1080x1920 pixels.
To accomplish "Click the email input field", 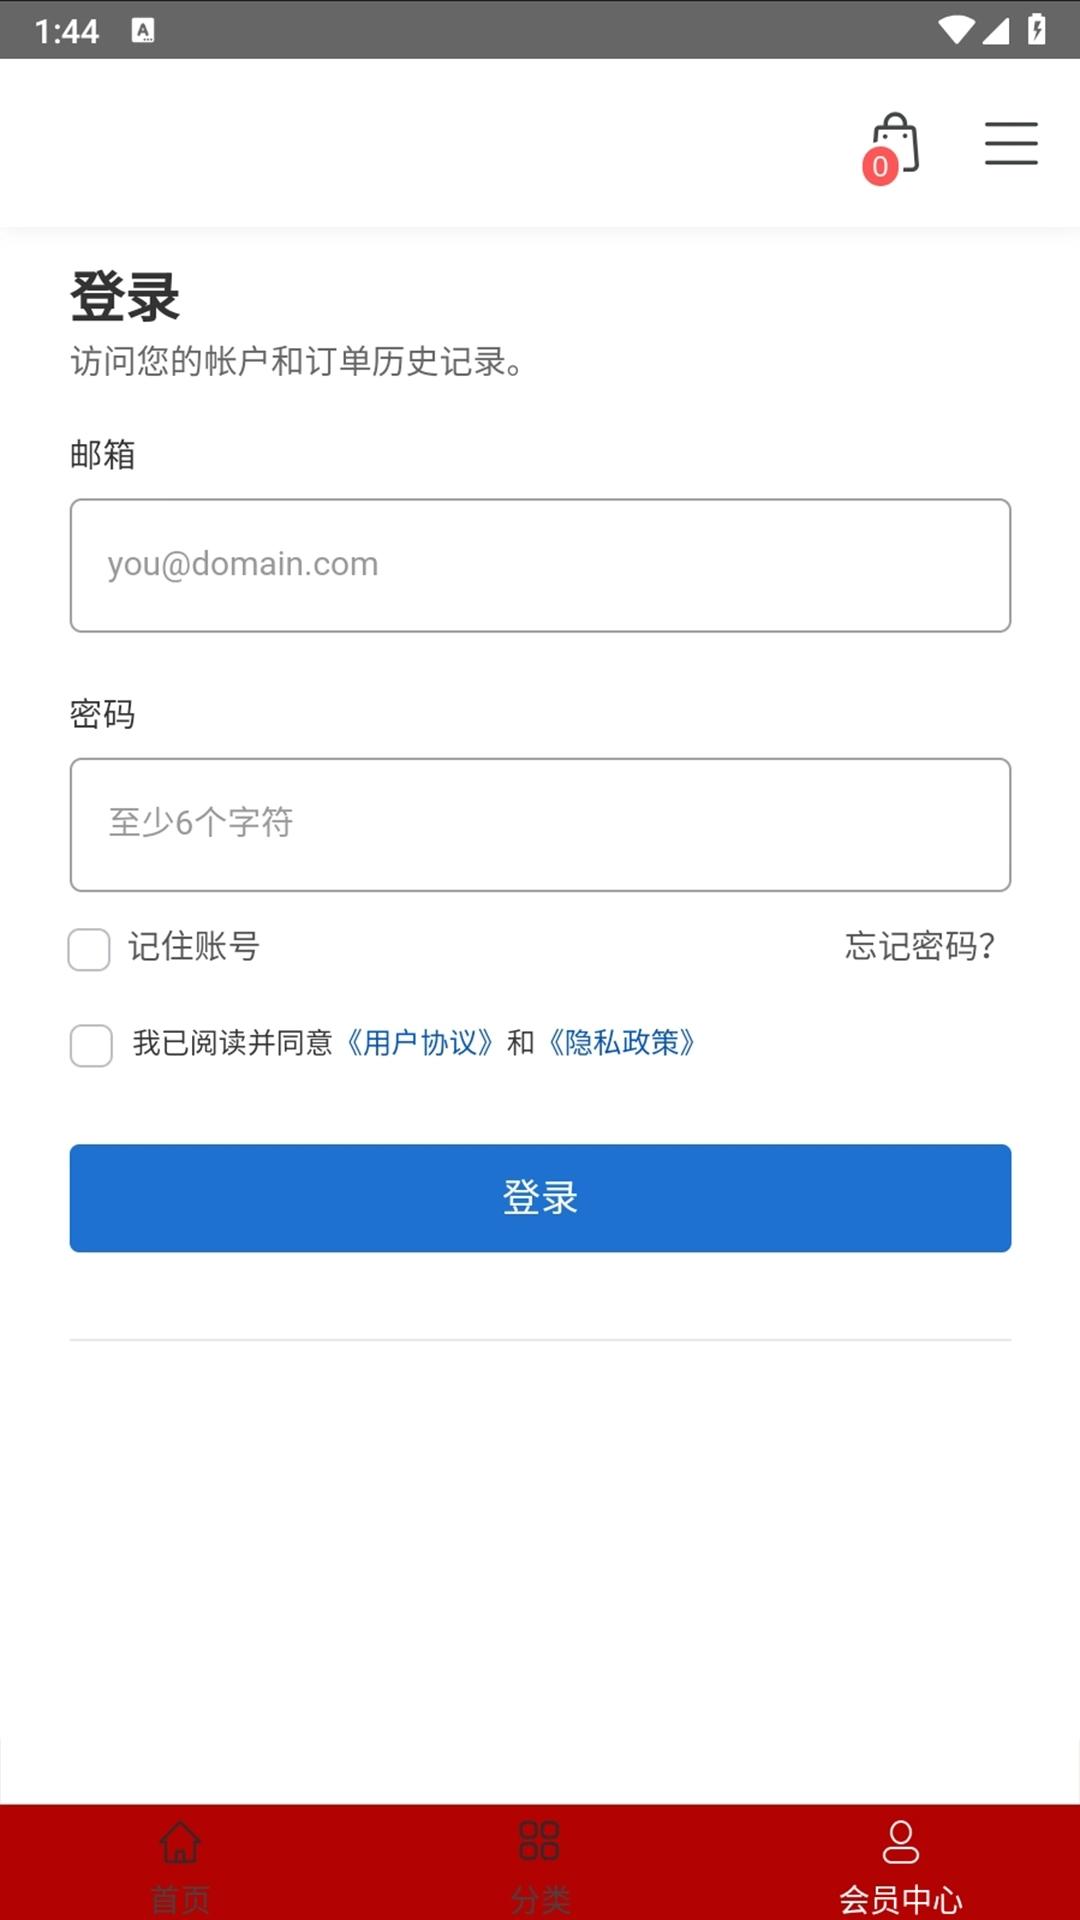I will click(x=540, y=563).
